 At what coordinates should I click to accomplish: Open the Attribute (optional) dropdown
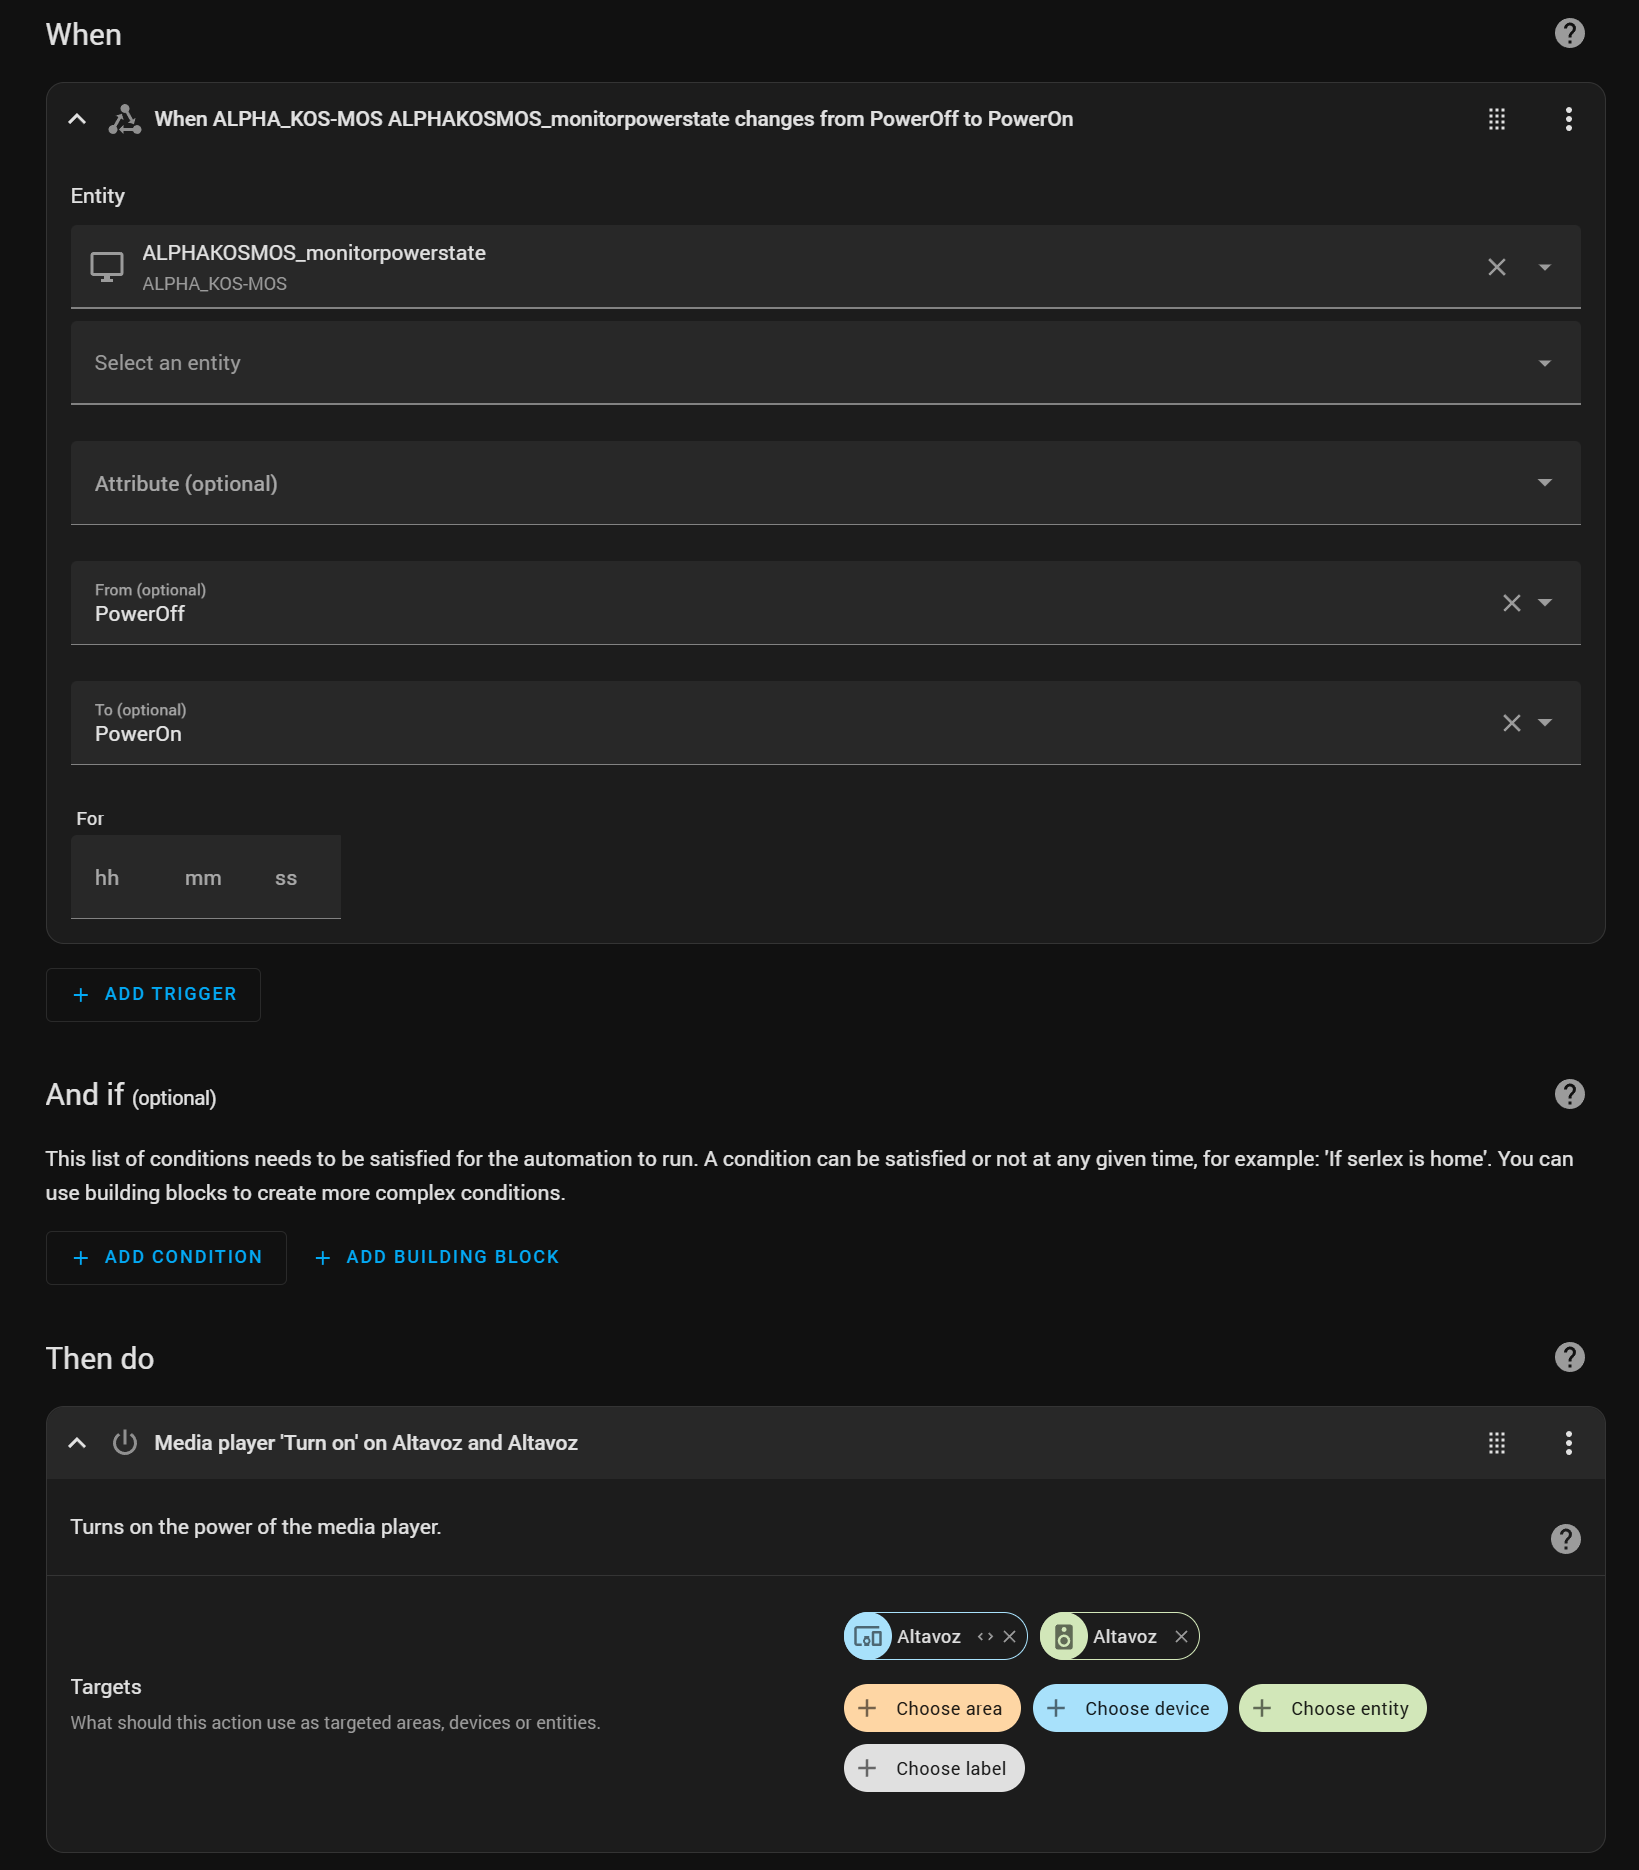[x=825, y=483]
